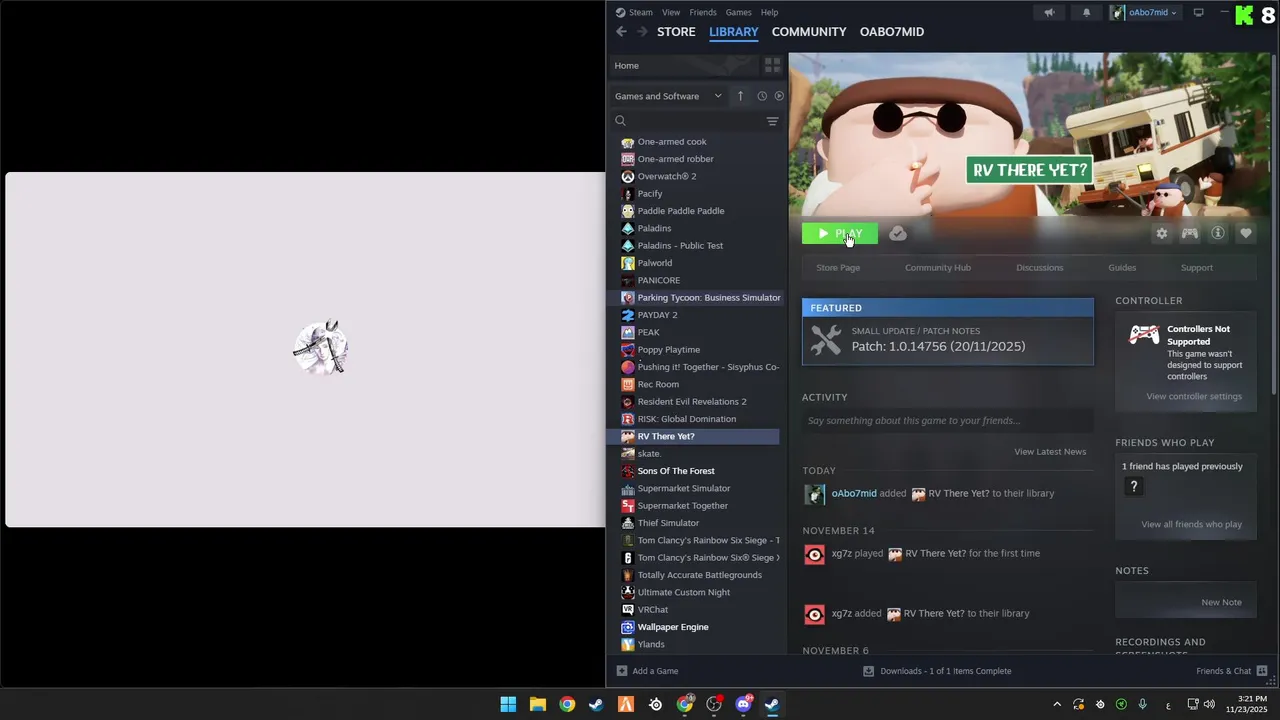This screenshot has height=720, width=1280.
Task: Open the Games menu
Action: click(738, 12)
